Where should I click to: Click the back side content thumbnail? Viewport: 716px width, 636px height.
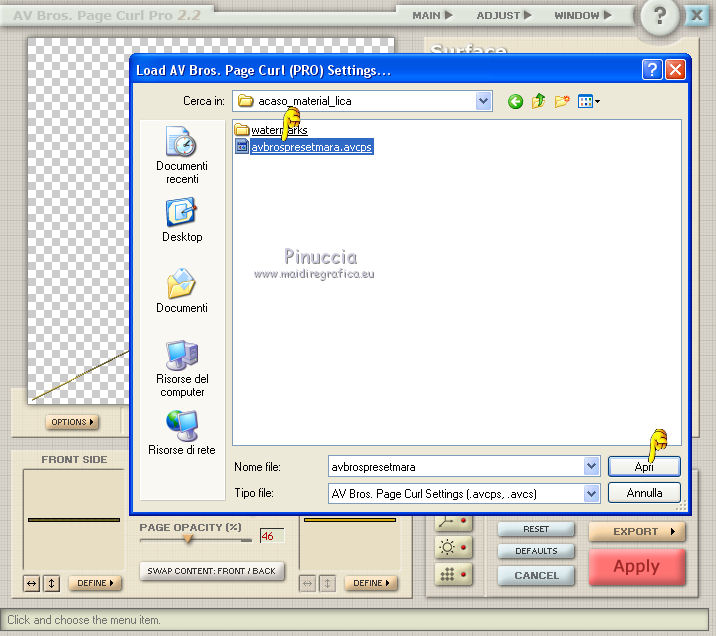(350, 542)
